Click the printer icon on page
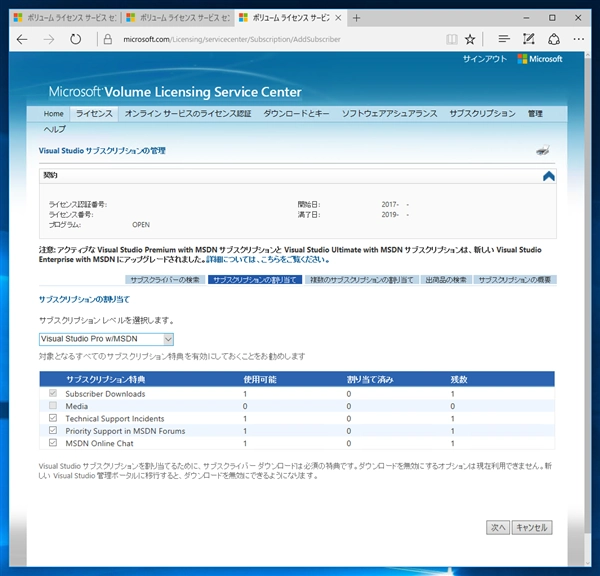 [x=543, y=150]
